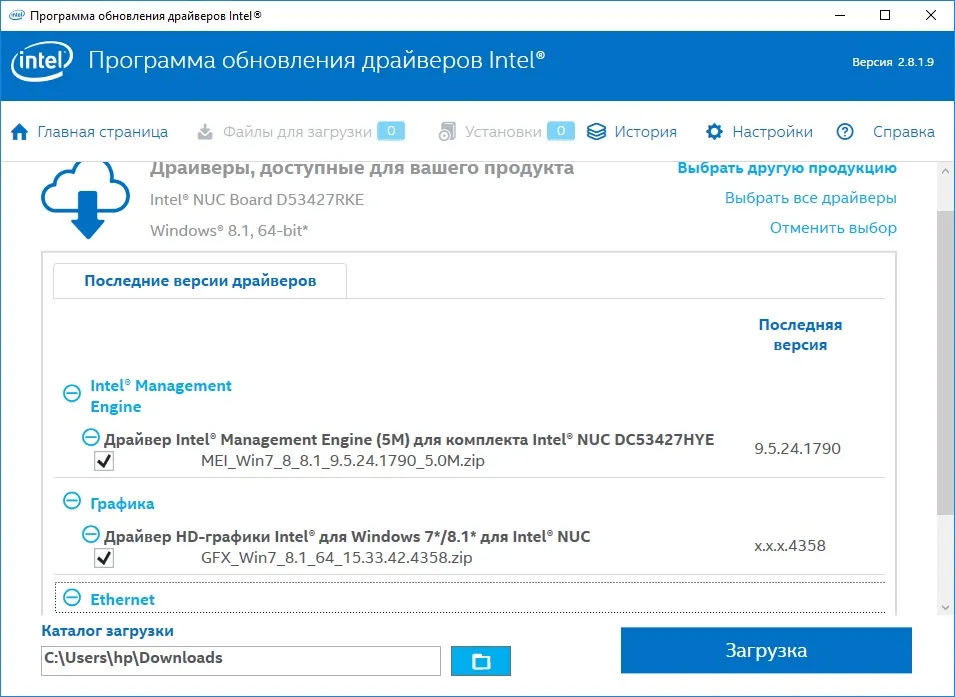Uncheck MEI_Win7_8_8.1_9.5.24.1790_5.0M.zip checkbox
This screenshot has height=697, width=955.
(x=104, y=461)
